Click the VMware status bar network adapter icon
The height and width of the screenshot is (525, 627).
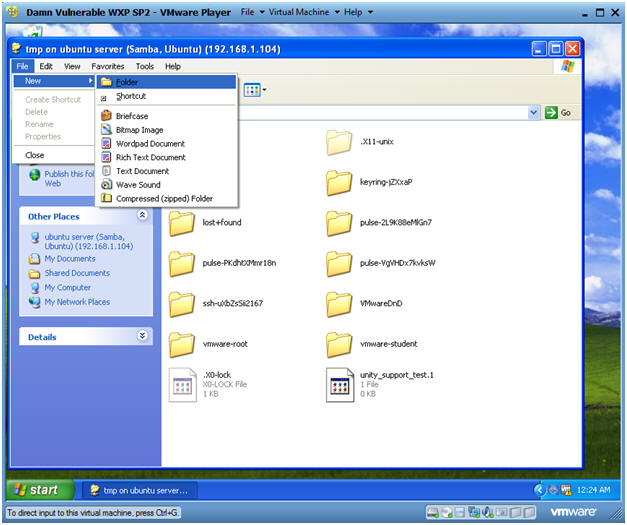(474, 512)
